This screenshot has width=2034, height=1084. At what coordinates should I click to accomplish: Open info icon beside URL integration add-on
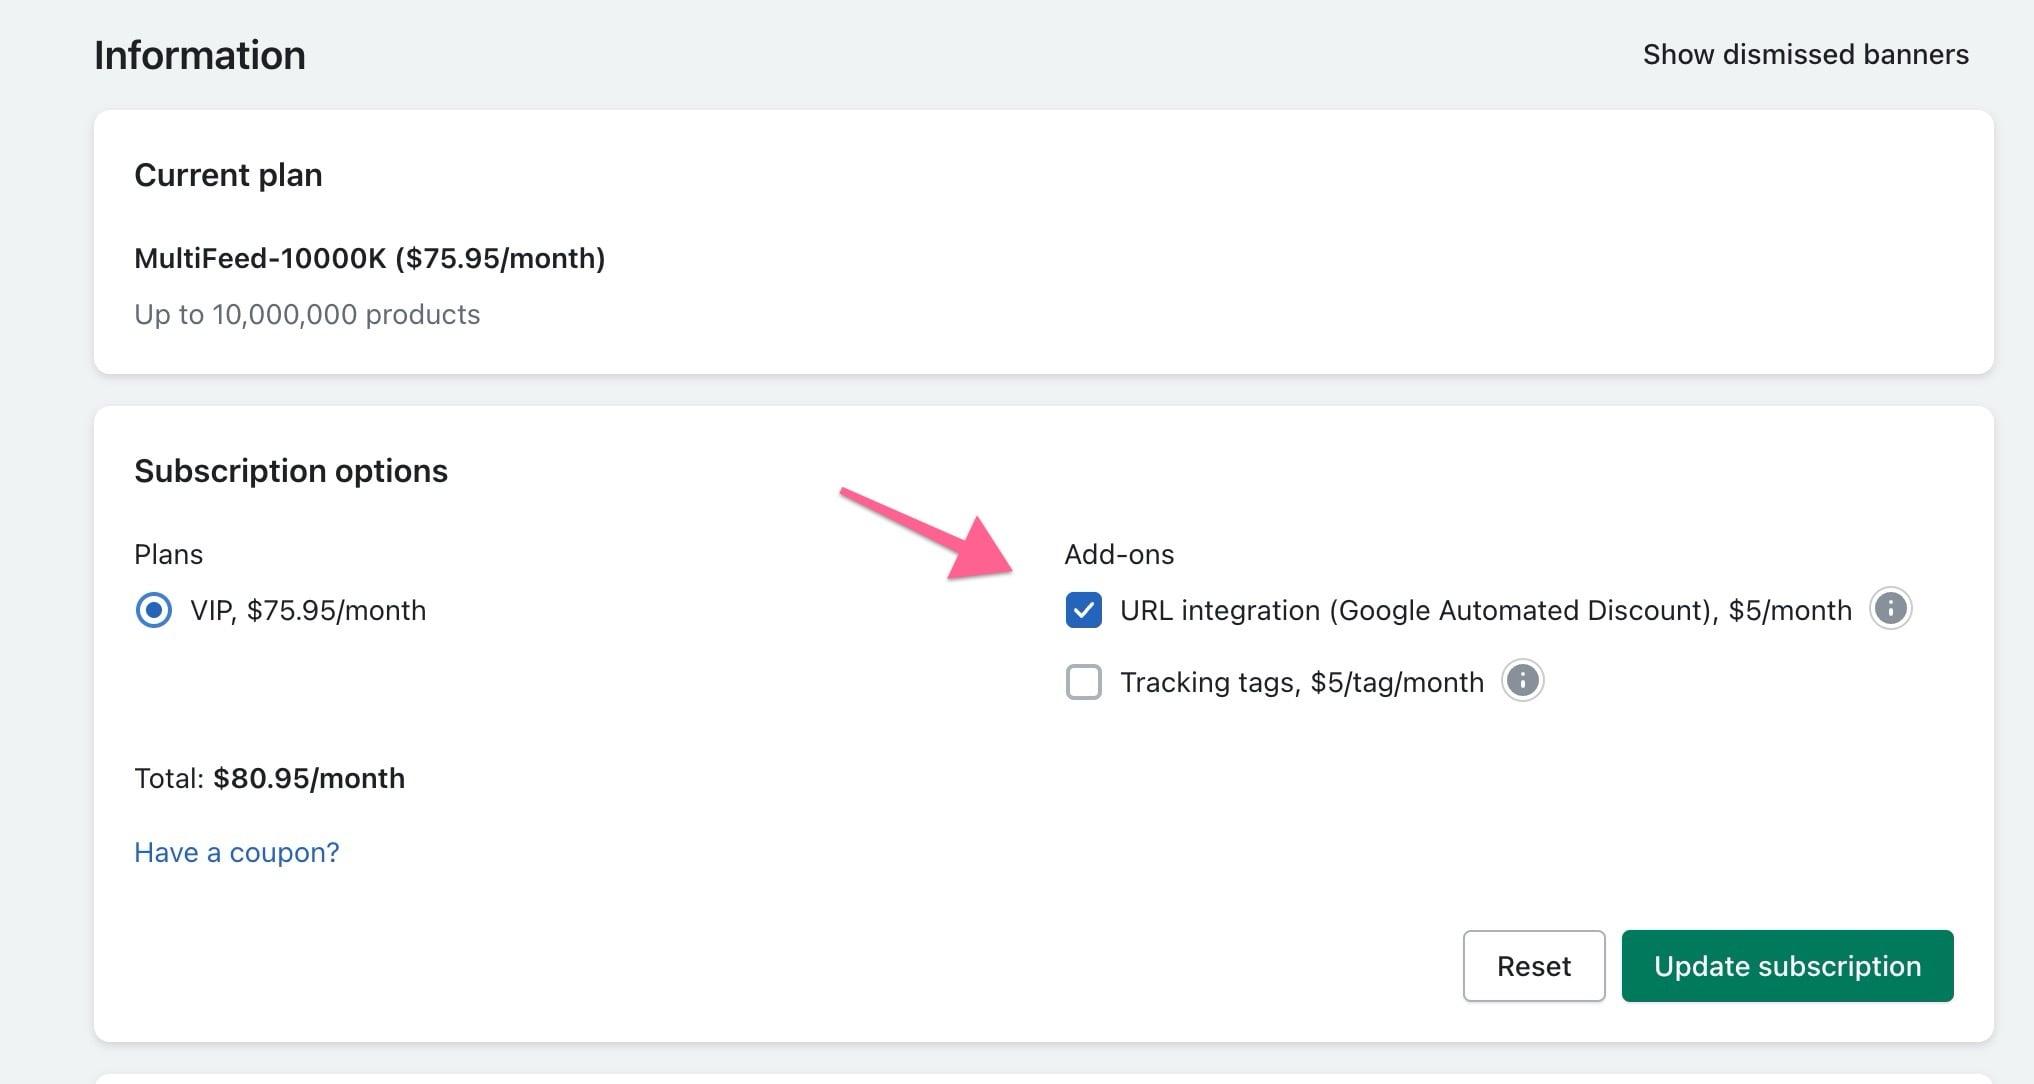coord(1890,609)
